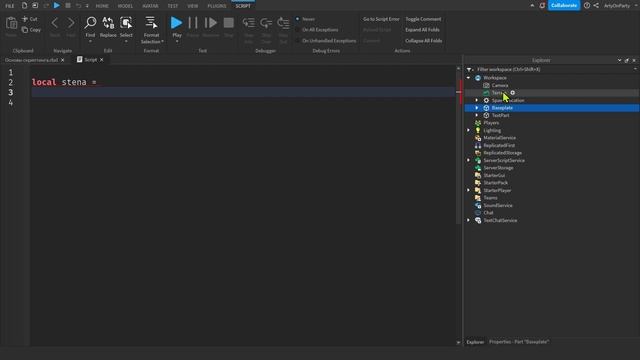
Task: Expand the Baseplate tree node
Action: click(477, 108)
